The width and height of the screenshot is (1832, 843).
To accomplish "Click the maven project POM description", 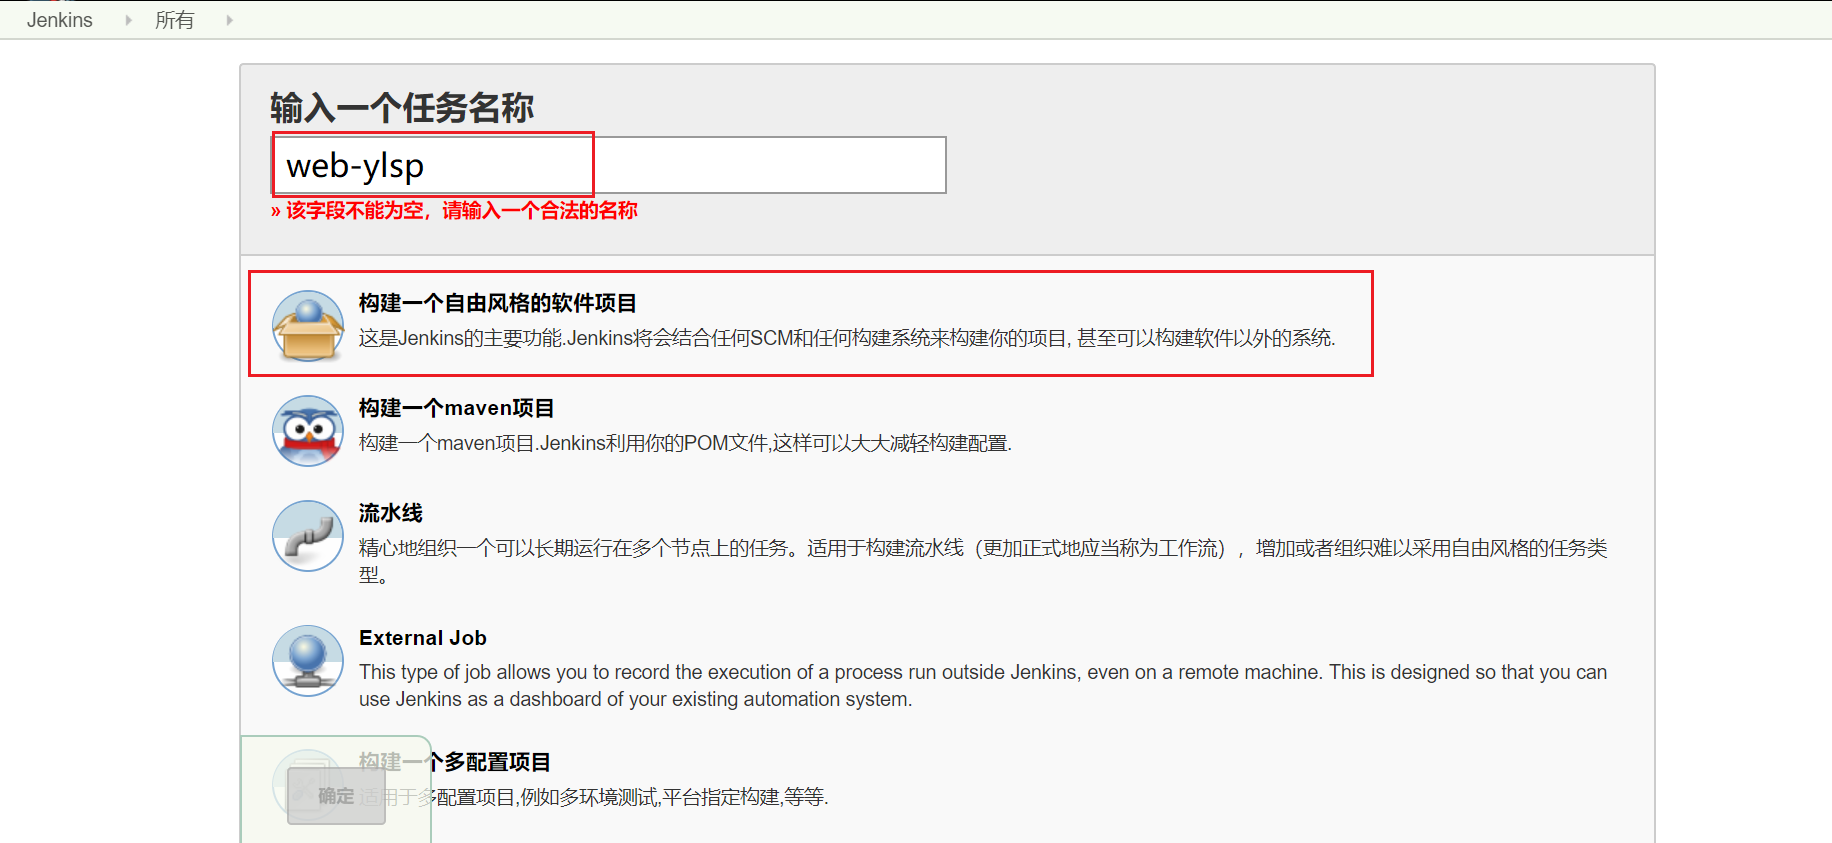I will [x=685, y=443].
